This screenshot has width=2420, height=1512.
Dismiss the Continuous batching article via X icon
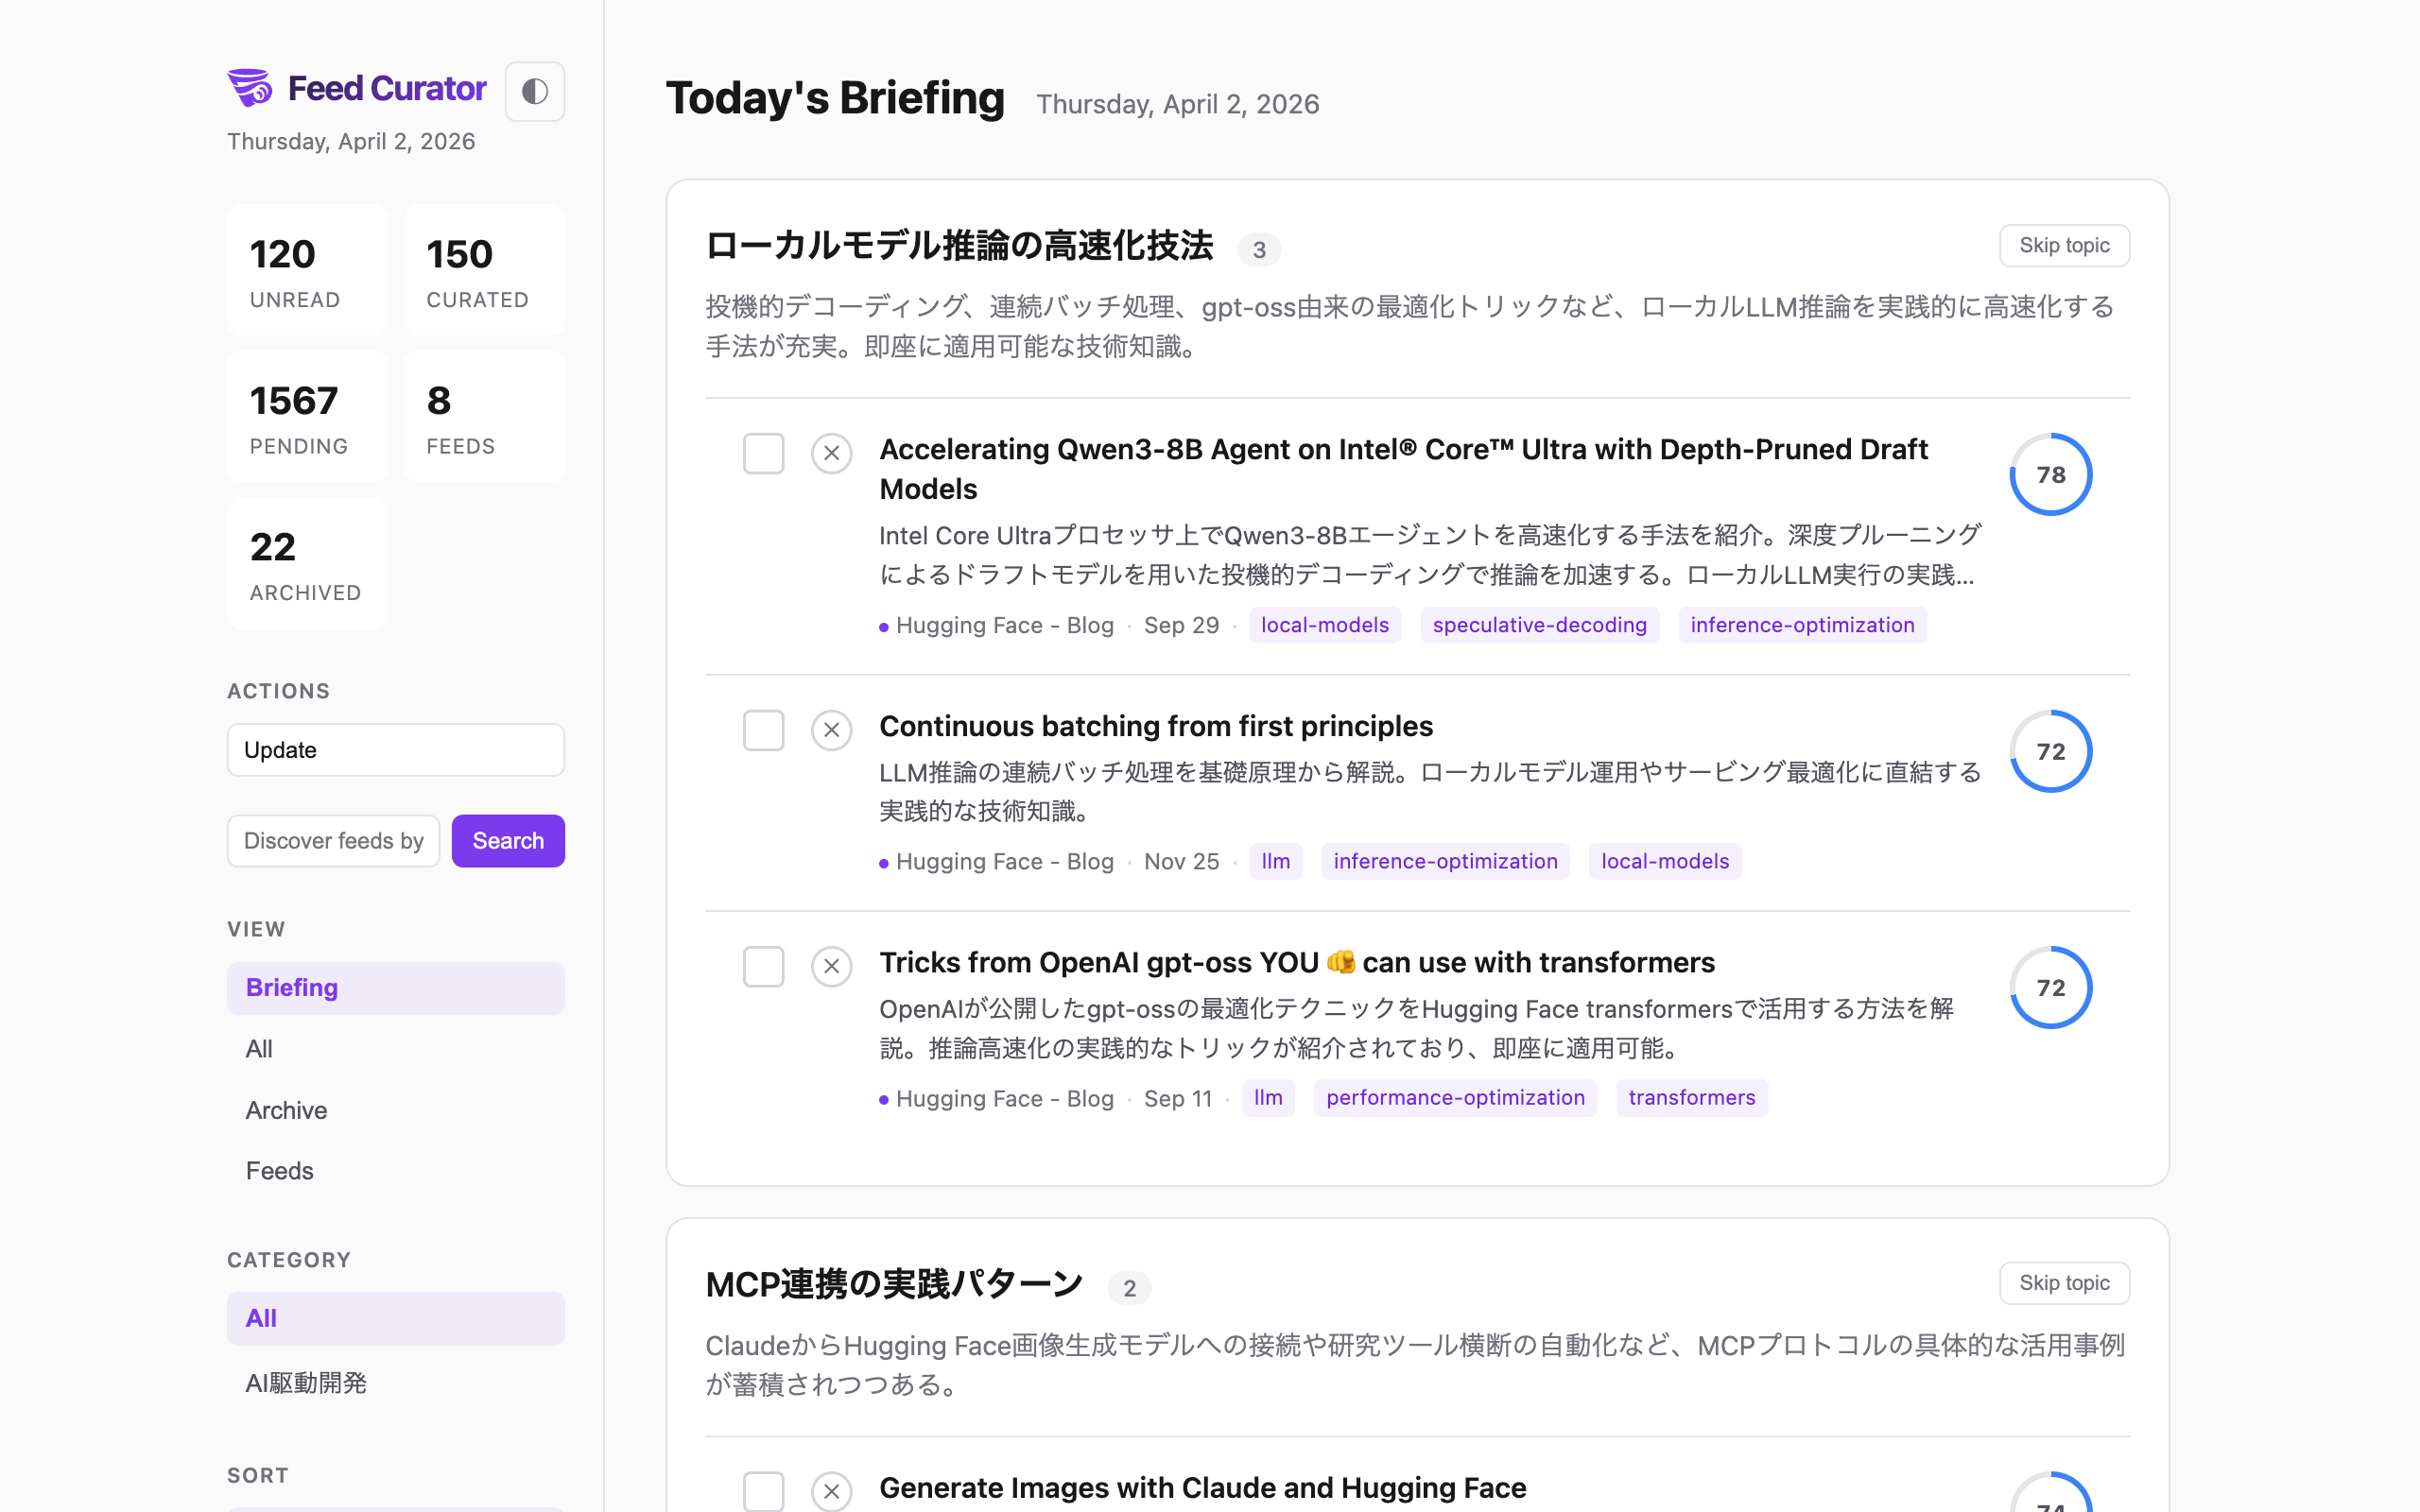click(831, 730)
